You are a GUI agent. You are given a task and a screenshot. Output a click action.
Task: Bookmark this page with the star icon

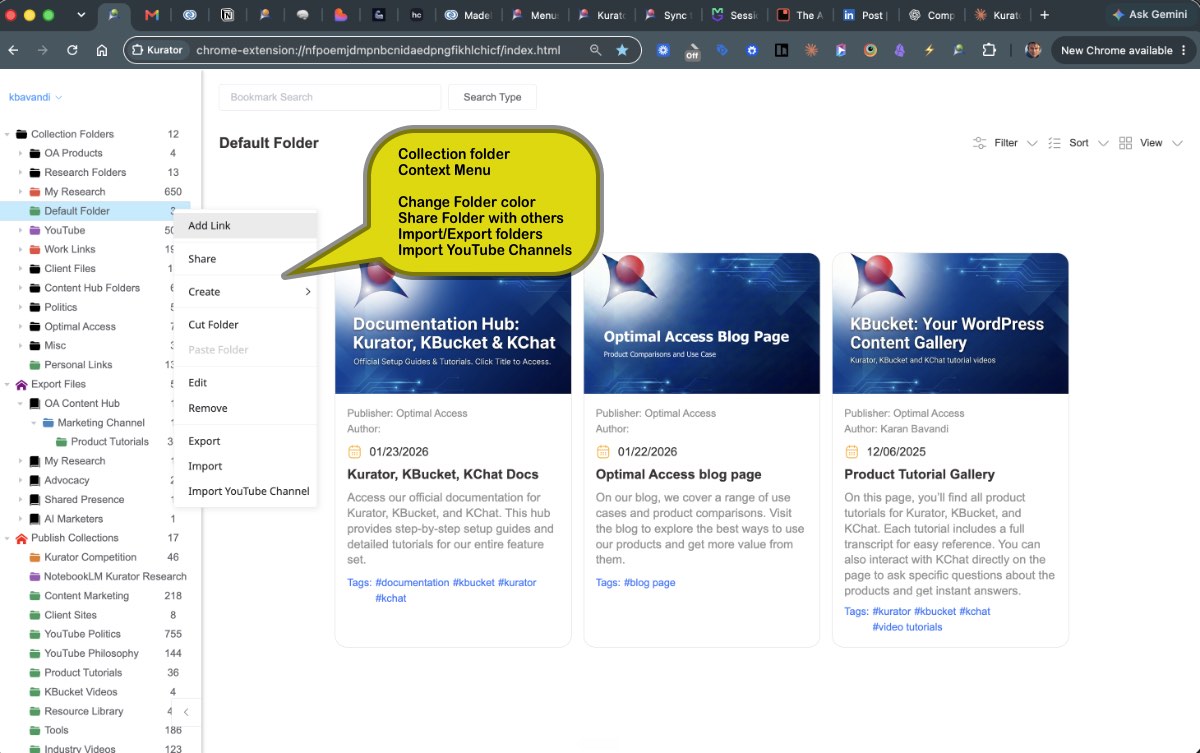622,50
